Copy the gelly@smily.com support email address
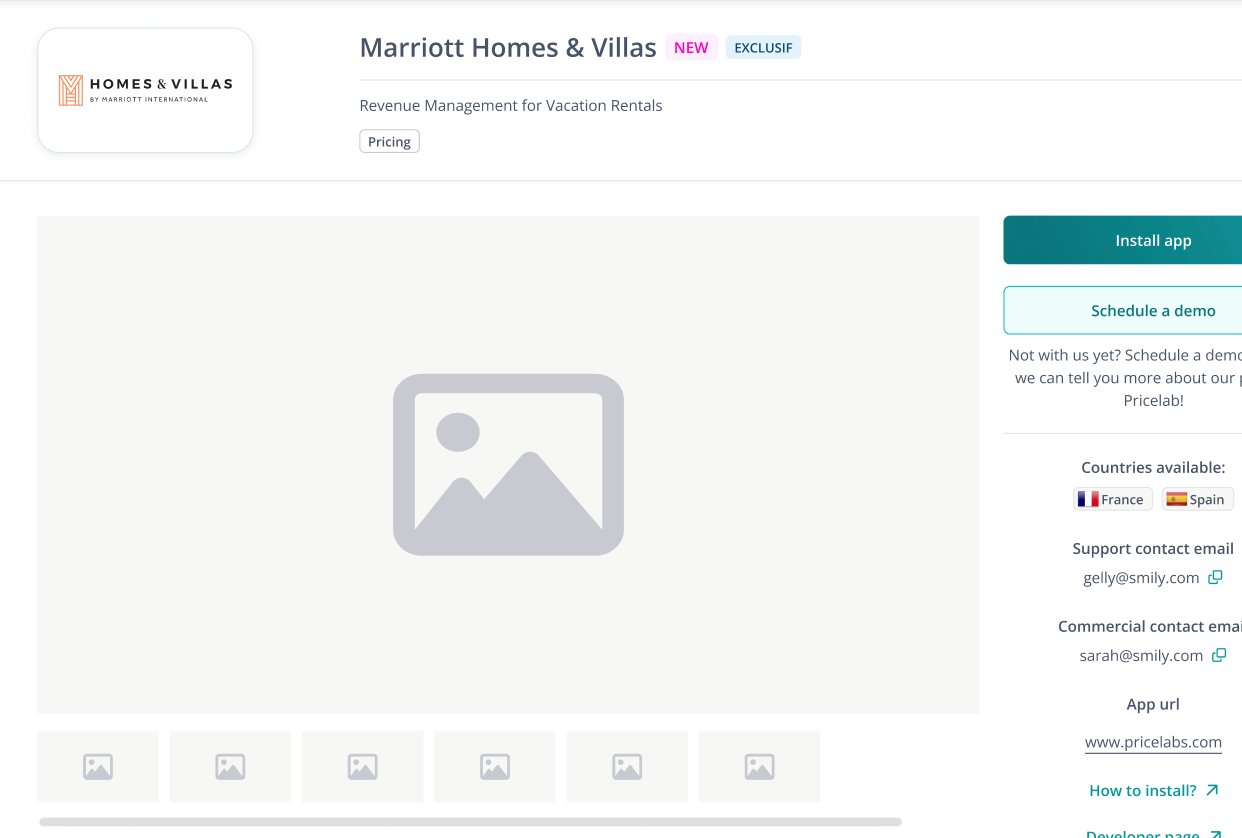1242x838 pixels. point(1215,577)
